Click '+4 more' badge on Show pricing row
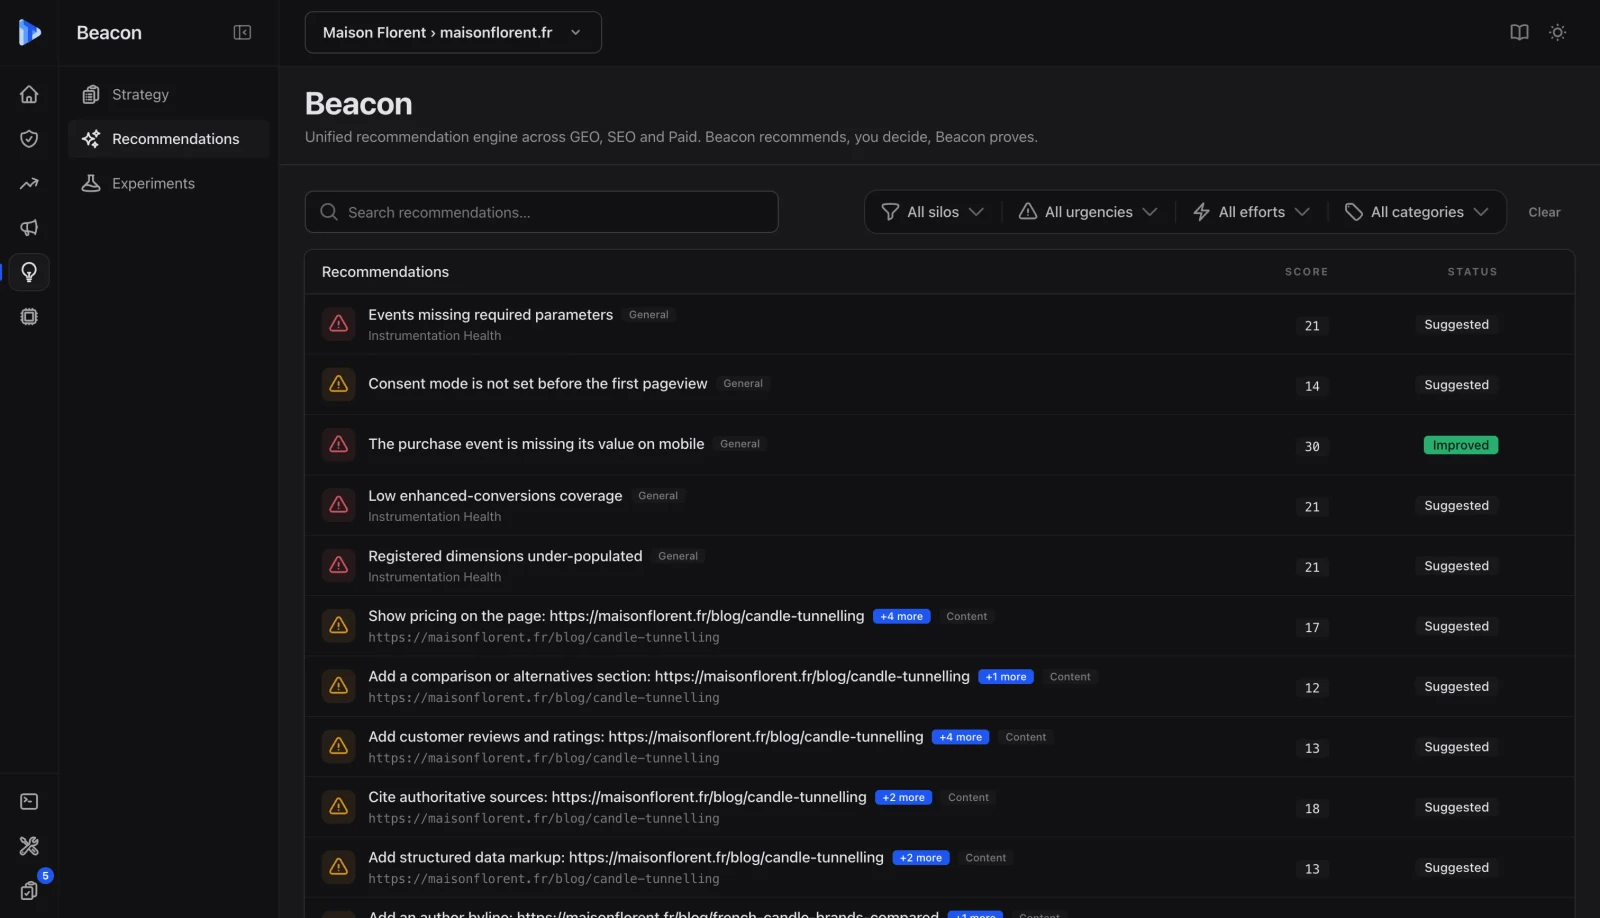 click(x=902, y=616)
